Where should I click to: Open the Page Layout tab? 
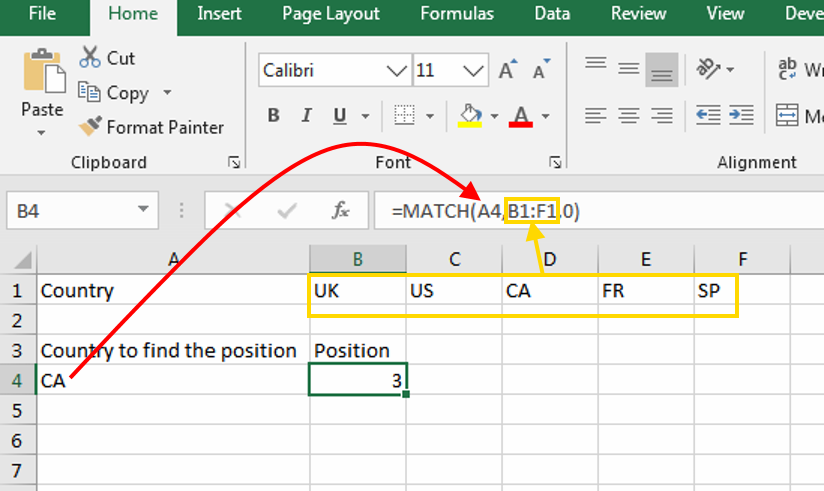(x=330, y=14)
